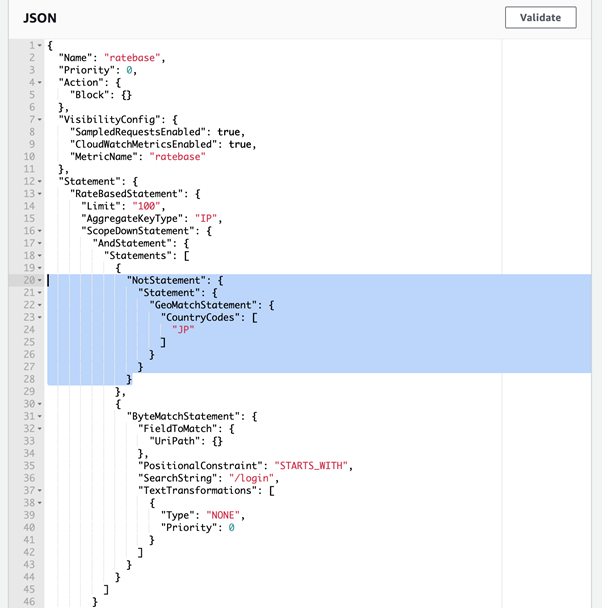Fold RateBasedStatement on line 13

(39, 193)
